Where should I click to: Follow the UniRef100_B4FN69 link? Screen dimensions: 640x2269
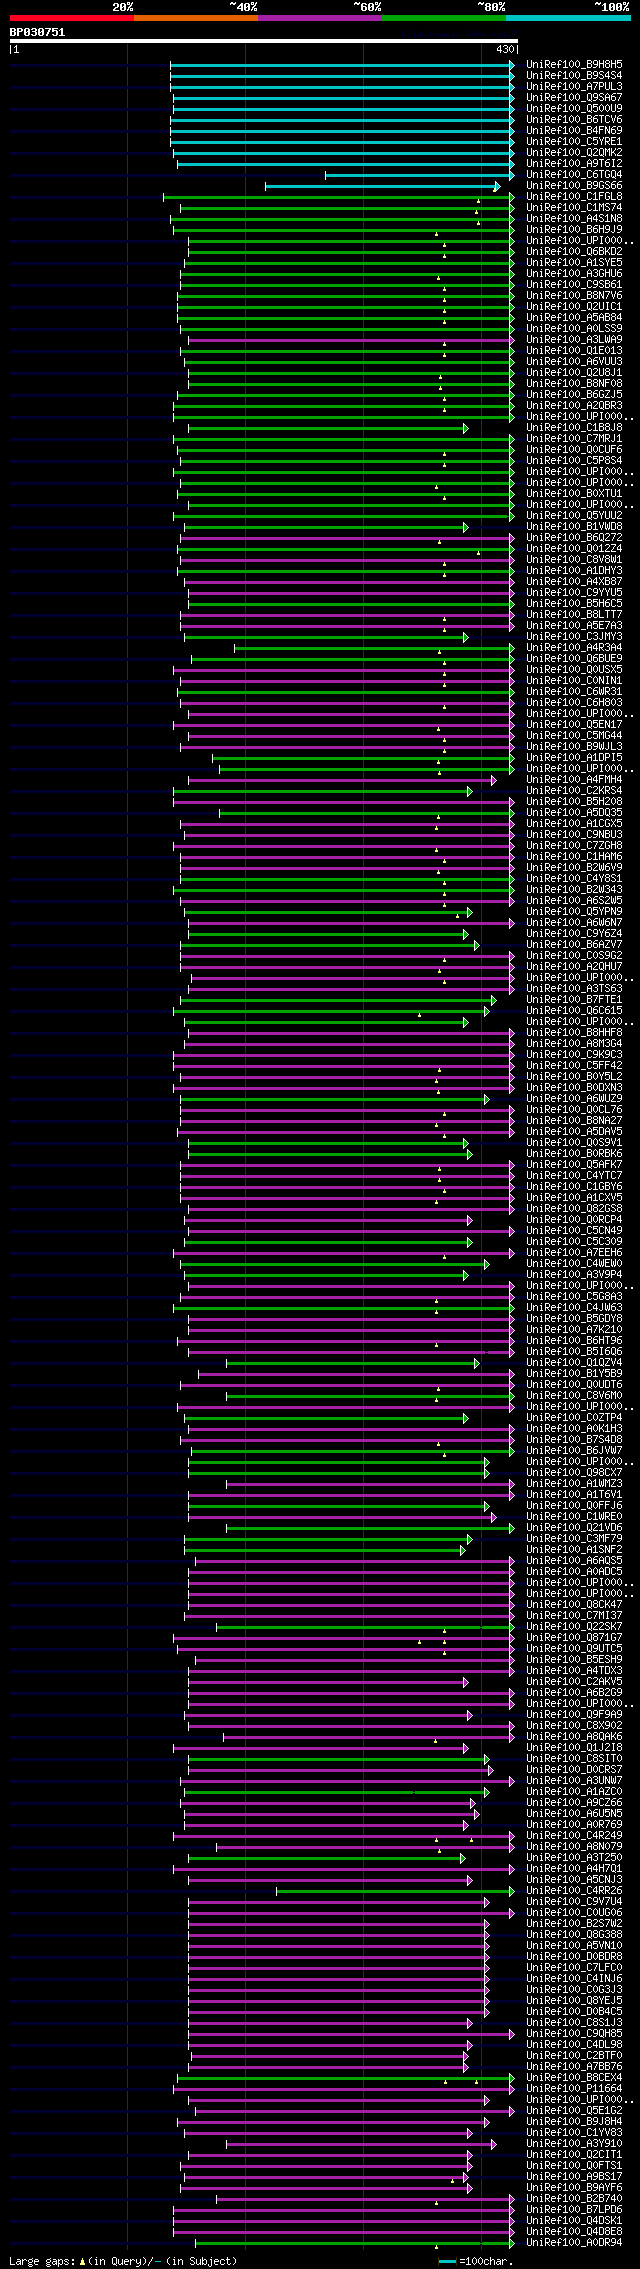pyautogui.click(x=574, y=130)
